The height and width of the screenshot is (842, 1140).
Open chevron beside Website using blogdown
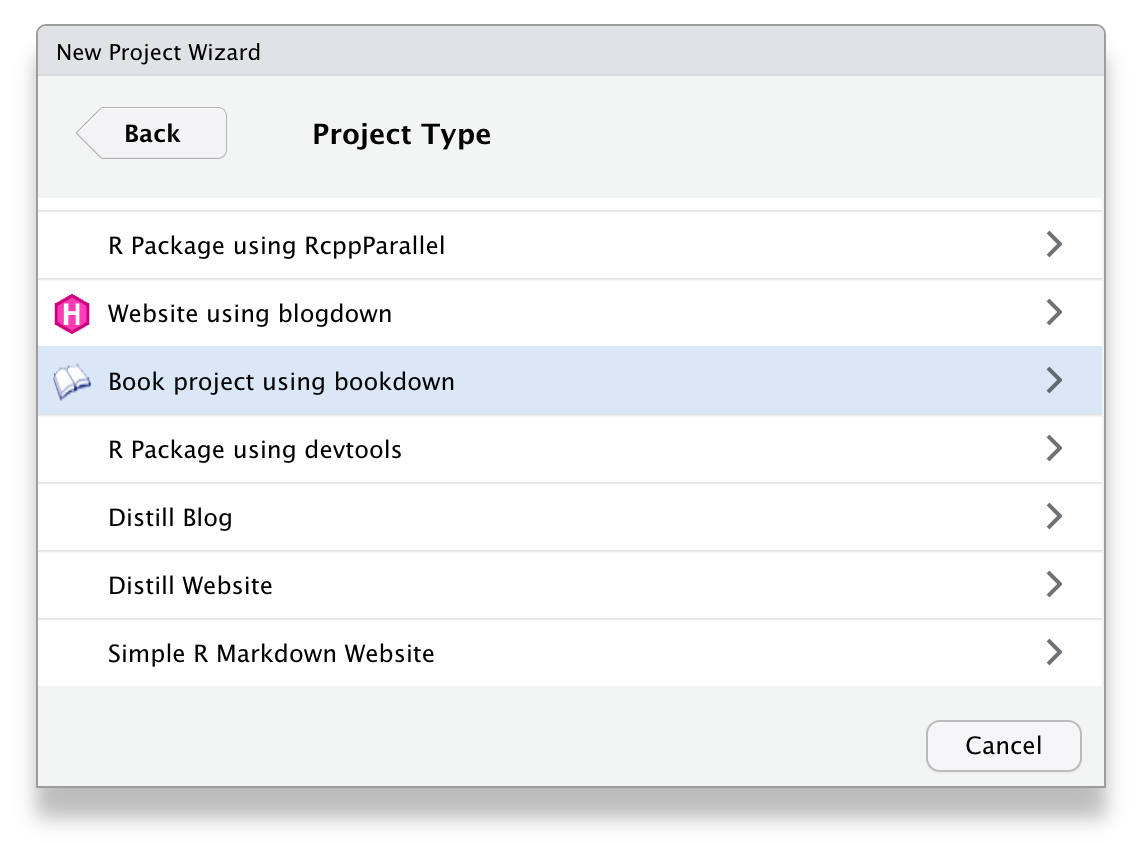click(x=1054, y=313)
